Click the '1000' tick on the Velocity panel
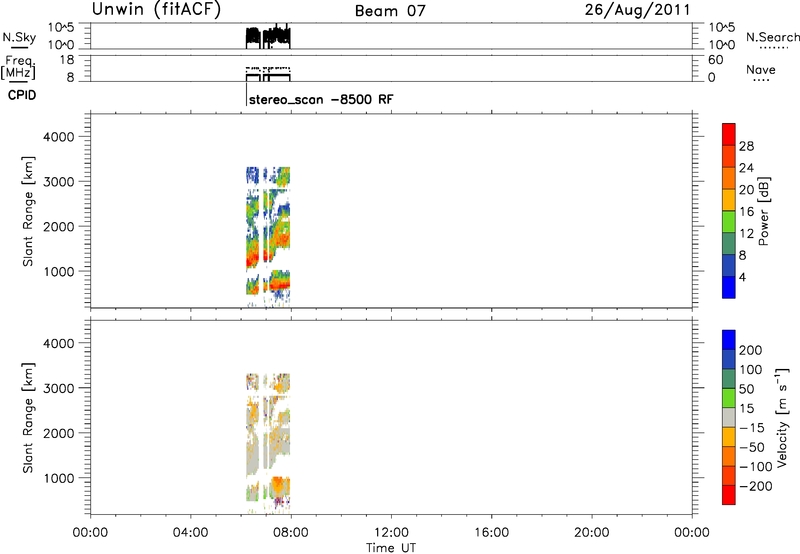This screenshot has height=554, width=800. (x=59, y=478)
